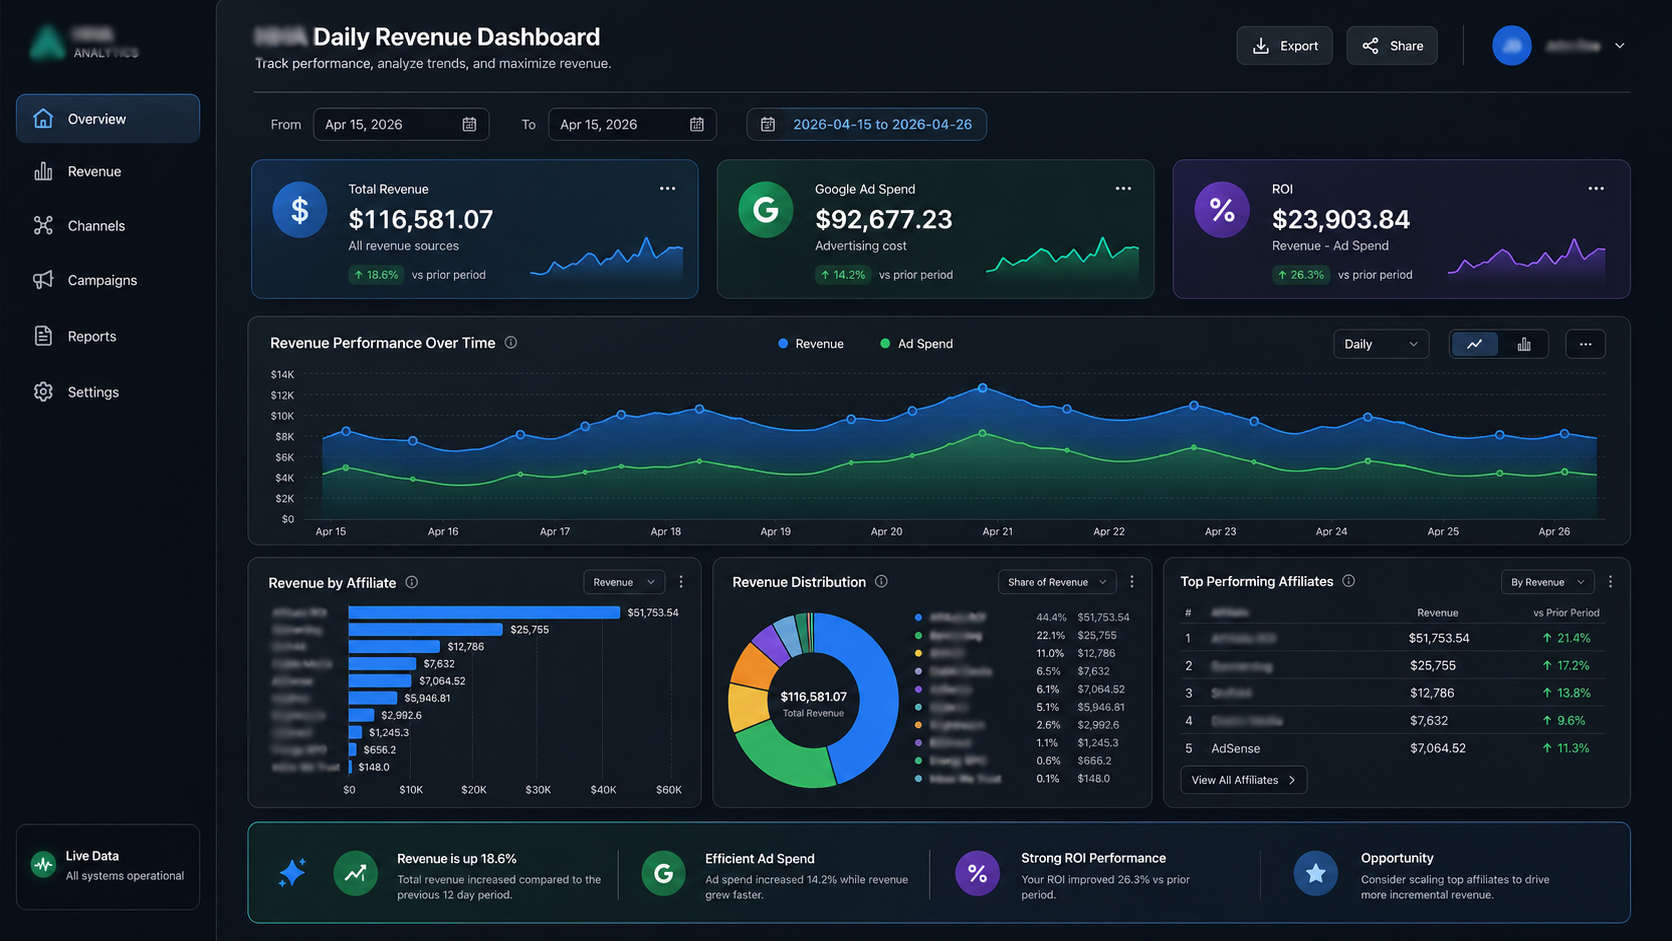Click the Share button

click(1392, 46)
